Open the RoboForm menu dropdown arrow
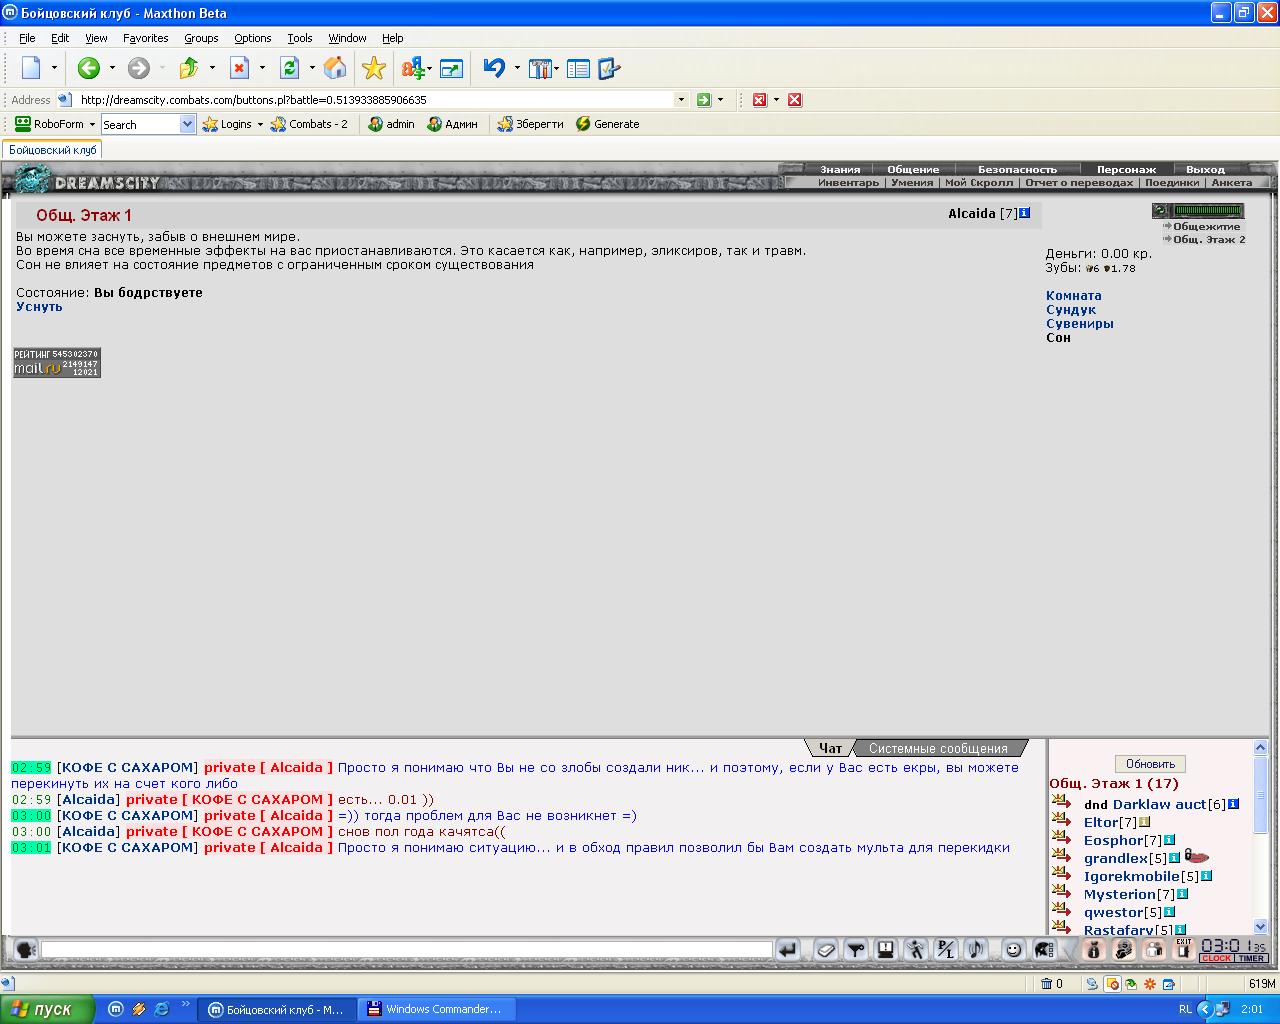1280x1024 pixels. (92, 124)
